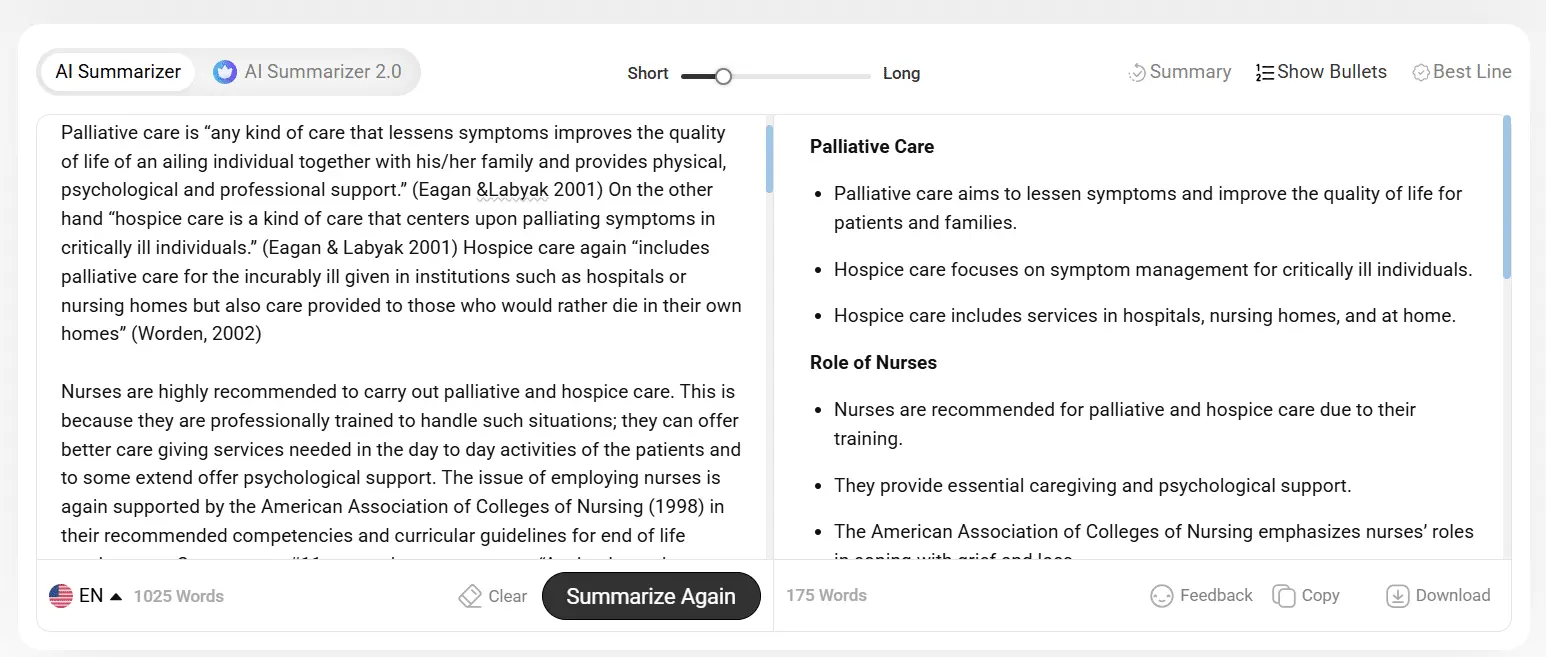Click the Summary mode icon
Image resolution: width=1546 pixels, height=657 pixels.
(1137, 73)
